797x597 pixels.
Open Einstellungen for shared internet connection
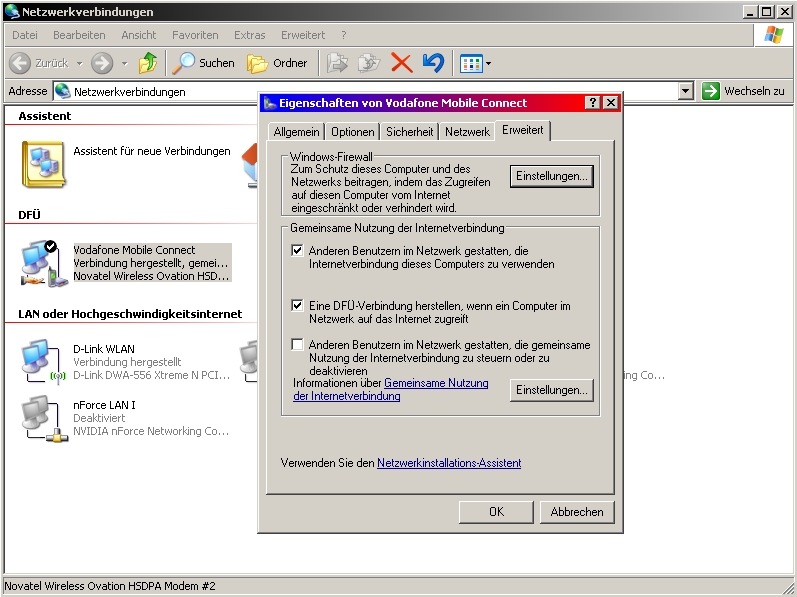(551, 390)
